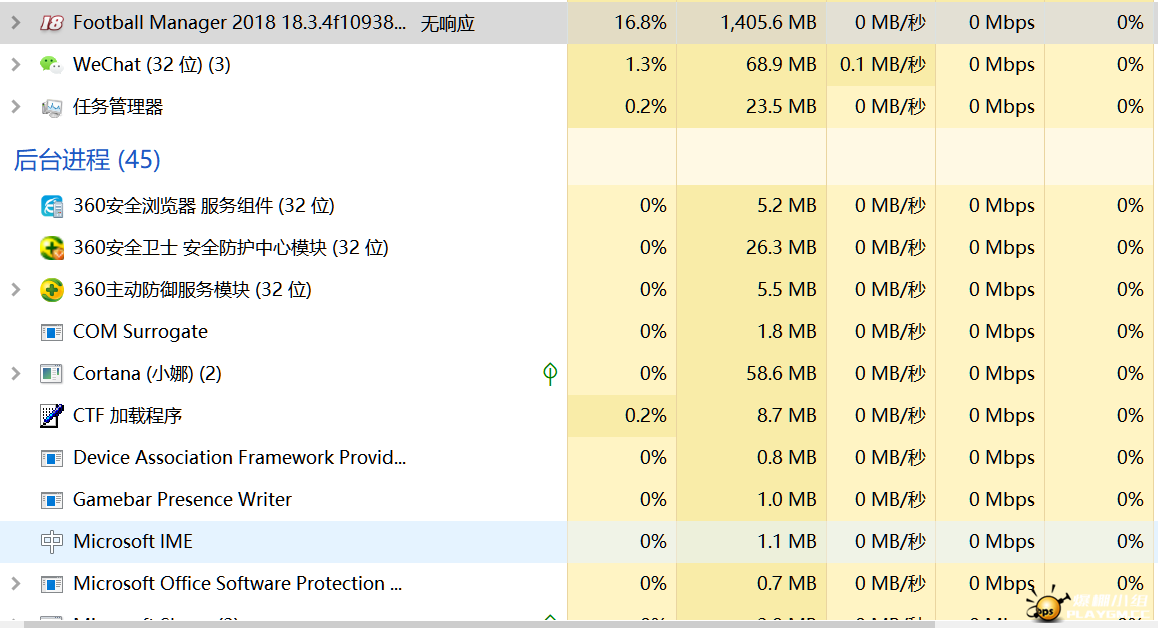Viewport: 1158px width, 628px height.
Task: Click the Microsoft IME icon
Action: coord(51,542)
